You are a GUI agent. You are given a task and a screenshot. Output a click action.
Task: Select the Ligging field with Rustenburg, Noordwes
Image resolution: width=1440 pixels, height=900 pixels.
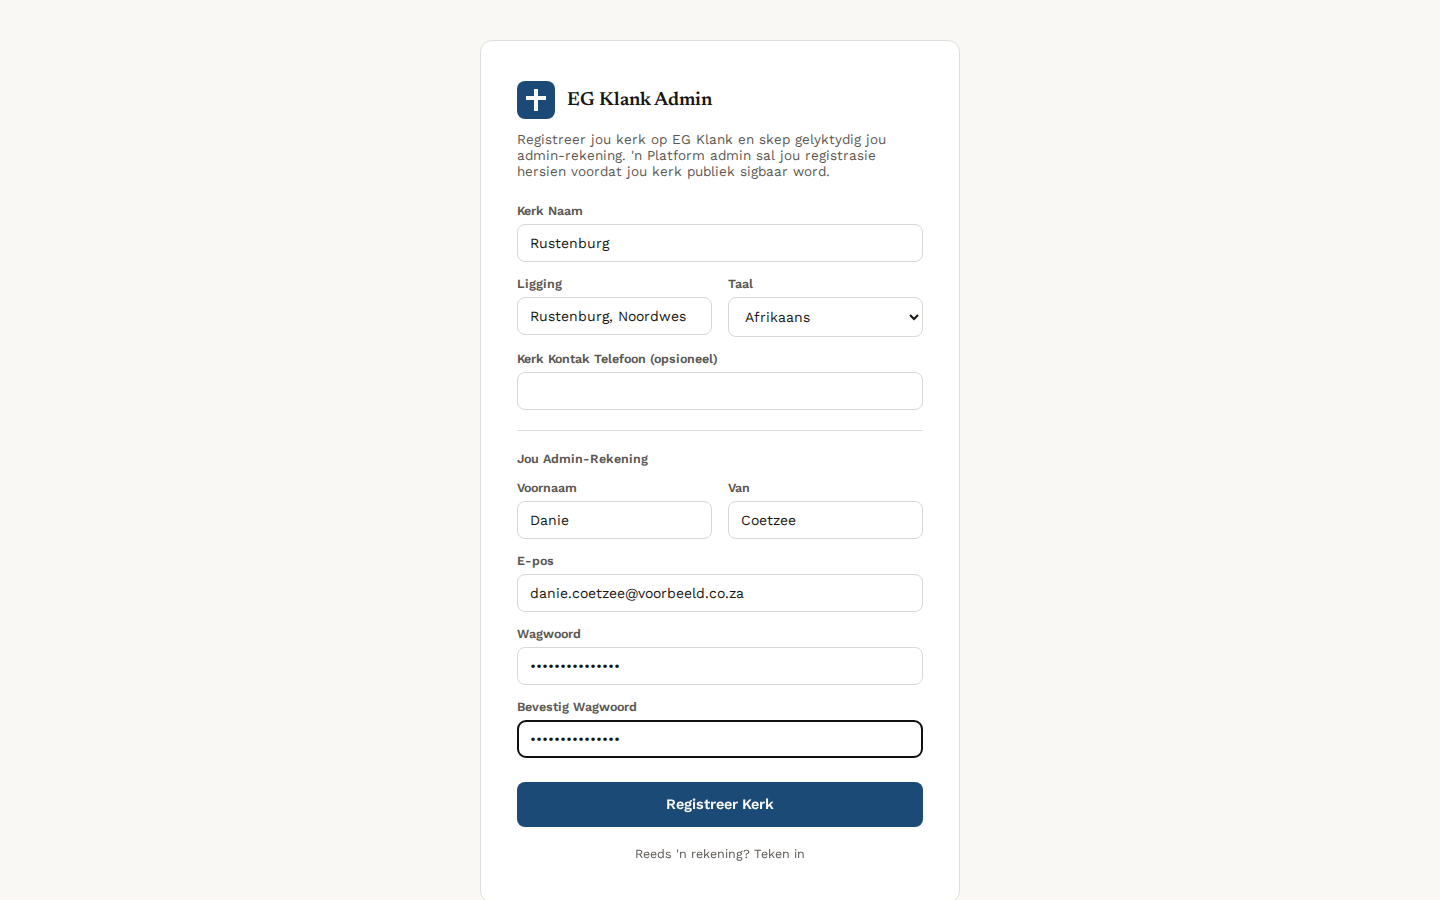[614, 316]
